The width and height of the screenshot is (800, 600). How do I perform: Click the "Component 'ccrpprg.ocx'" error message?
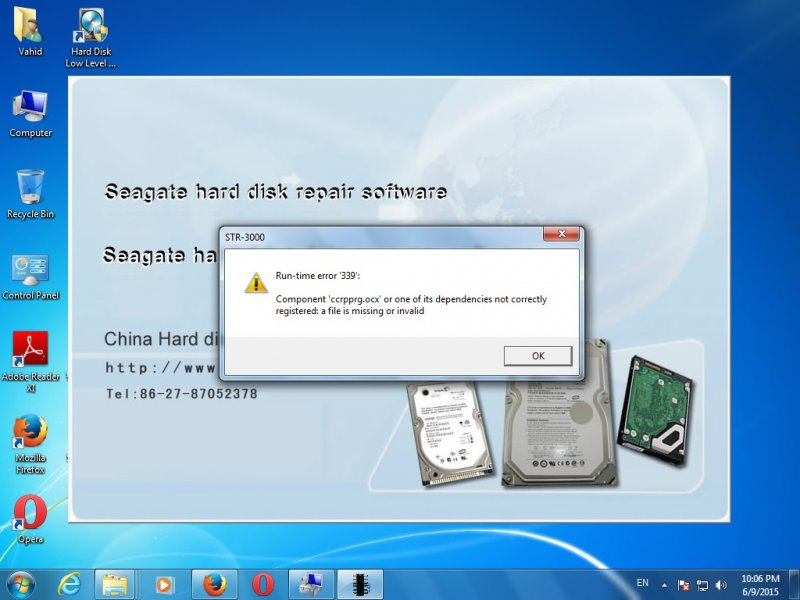pyautogui.click(x=411, y=305)
